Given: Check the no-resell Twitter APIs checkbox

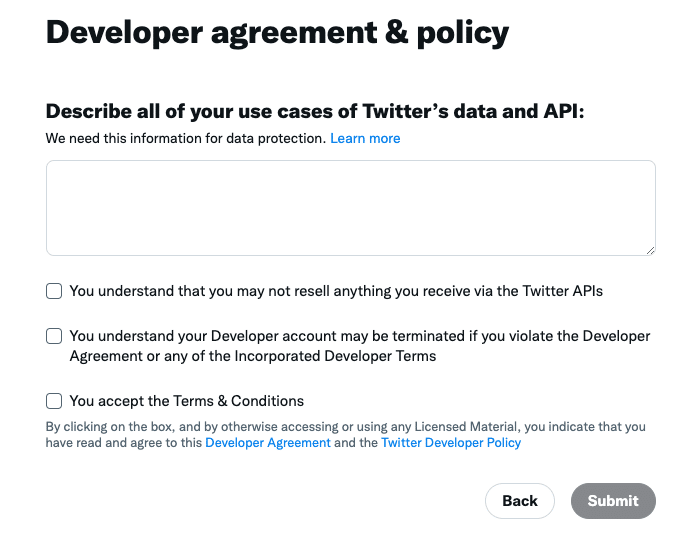Looking at the screenshot, I should coord(54,291).
